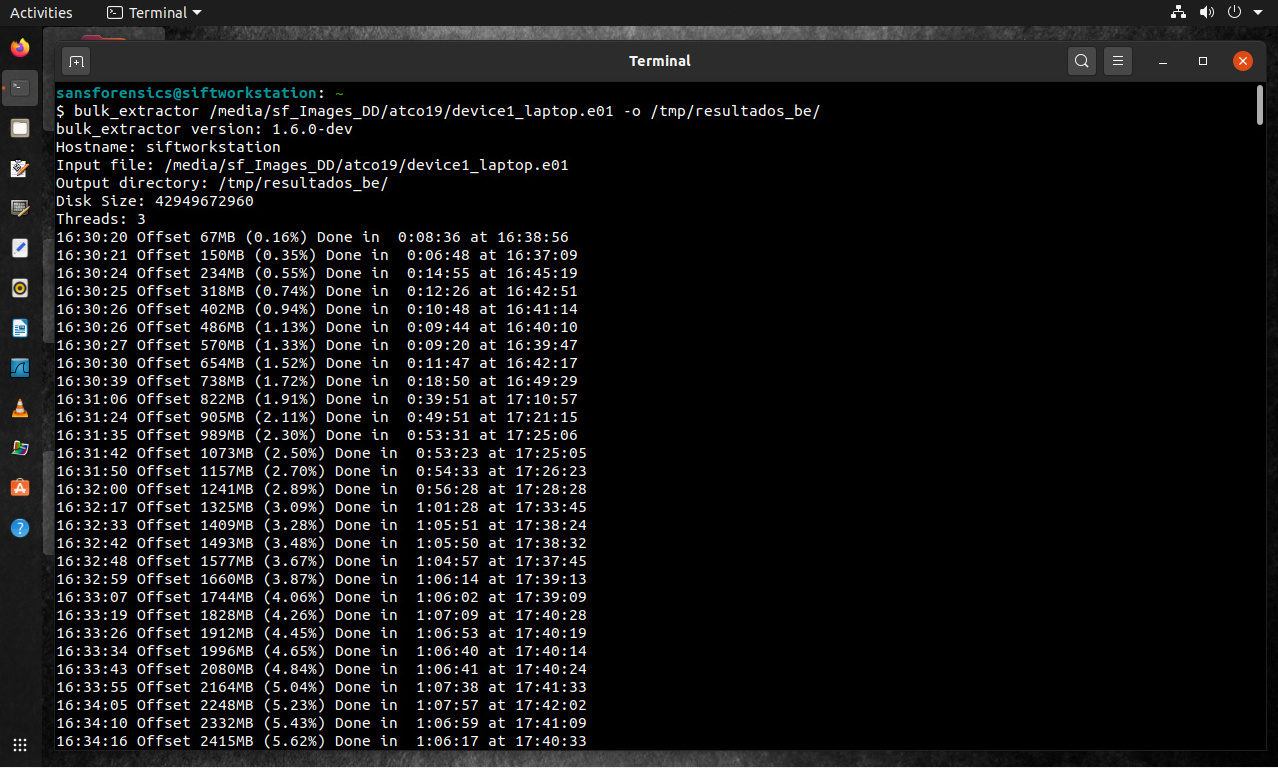Image resolution: width=1278 pixels, height=768 pixels.
Task: Maximize the Terminal window
Action: coord(1203,61)
